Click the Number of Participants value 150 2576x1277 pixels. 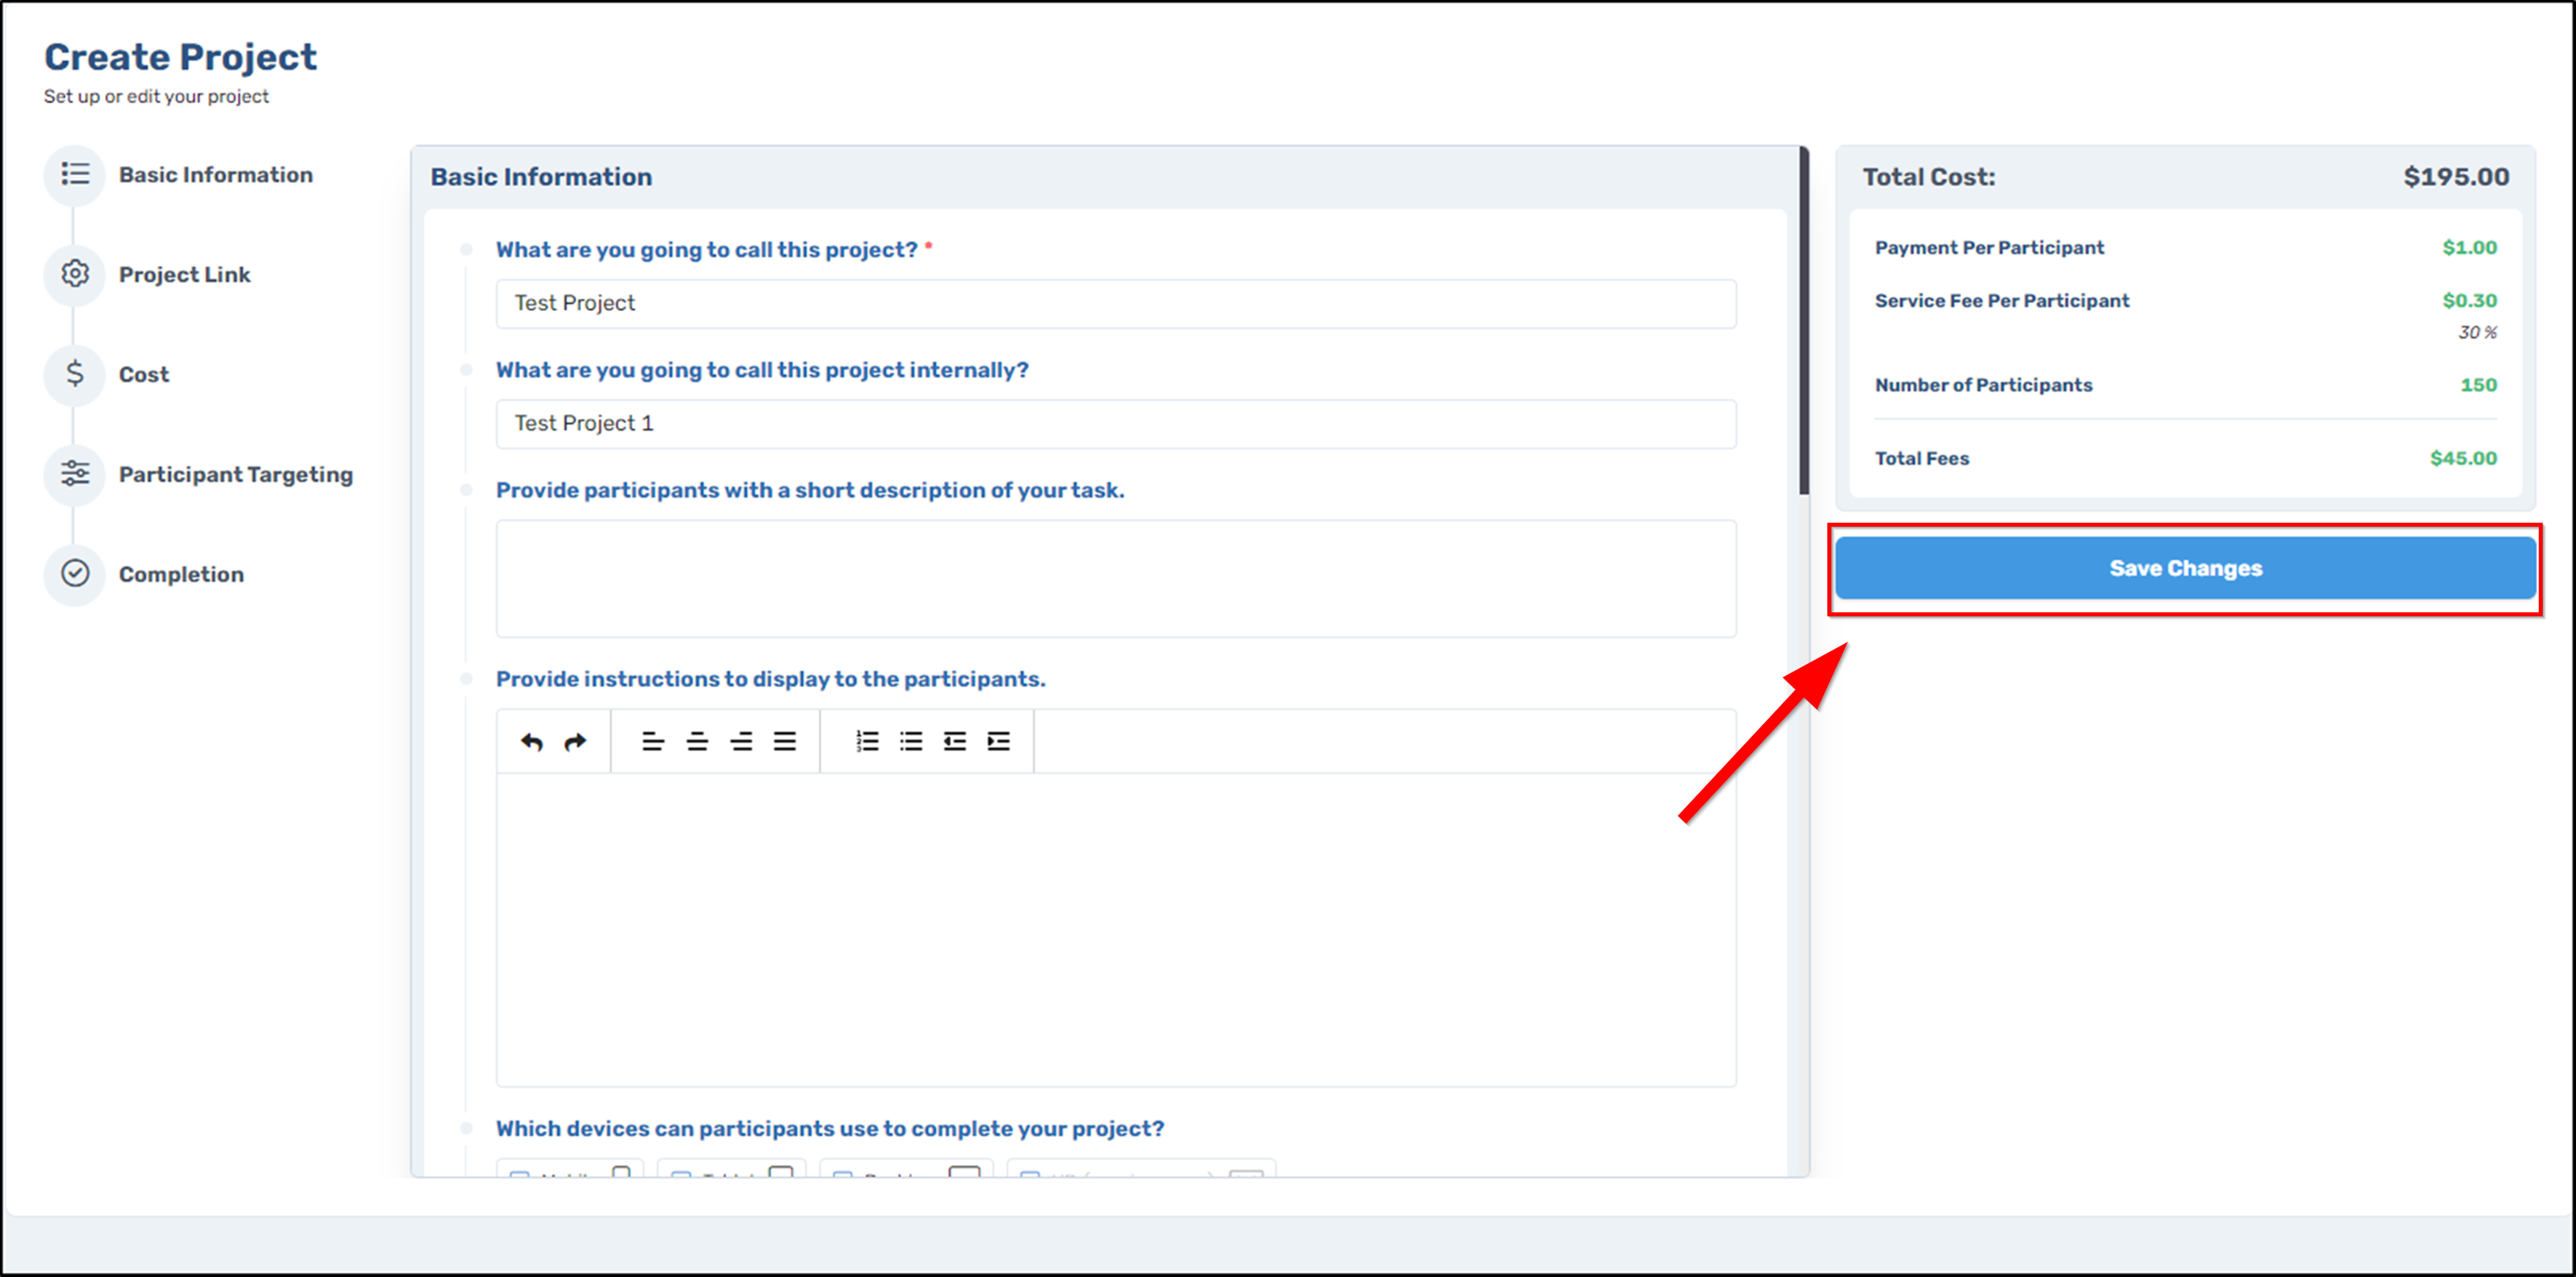pyautogui.click(x=2478, y=384)
